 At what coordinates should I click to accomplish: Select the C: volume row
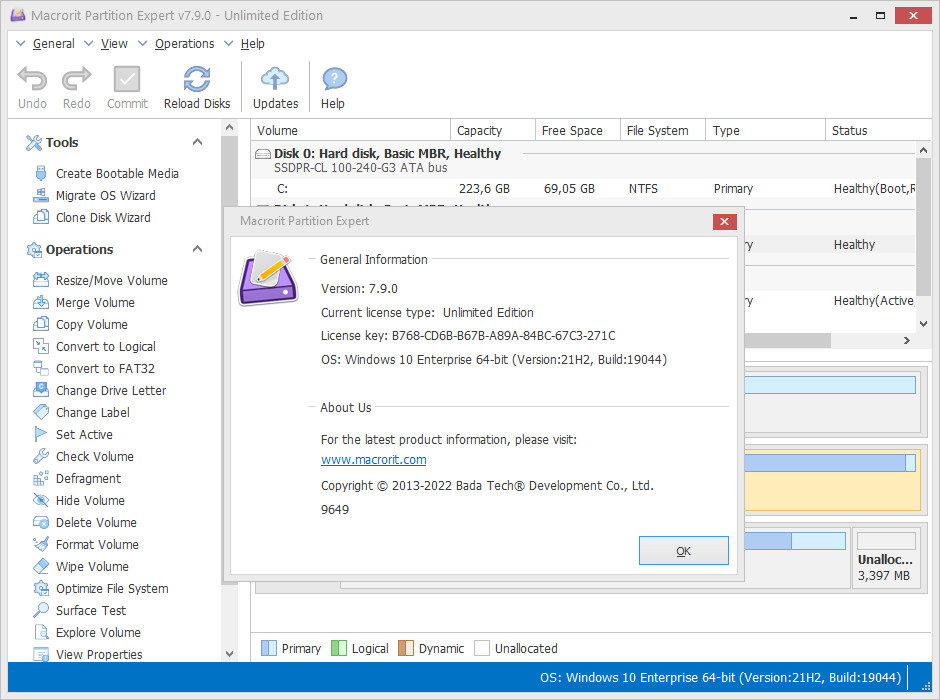tap(584, 189)
